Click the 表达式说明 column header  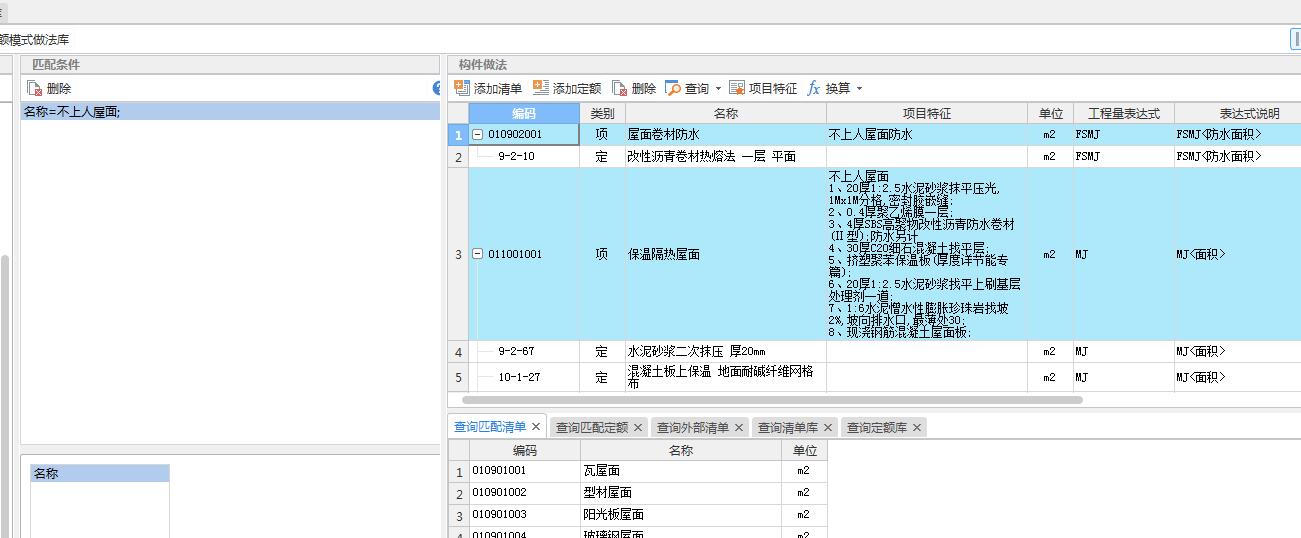point(1238,113)
